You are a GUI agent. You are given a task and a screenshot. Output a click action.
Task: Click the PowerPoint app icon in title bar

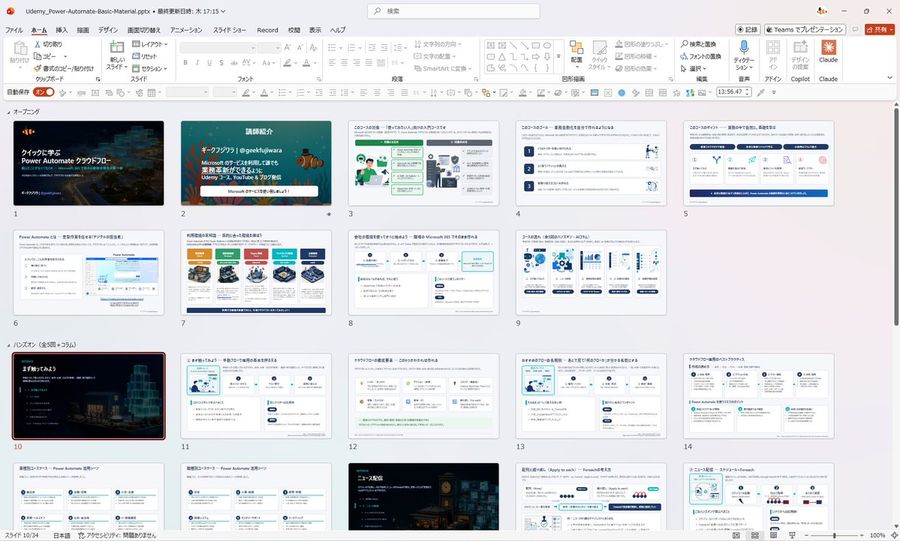pyautogui.click(x=10, y=11)
